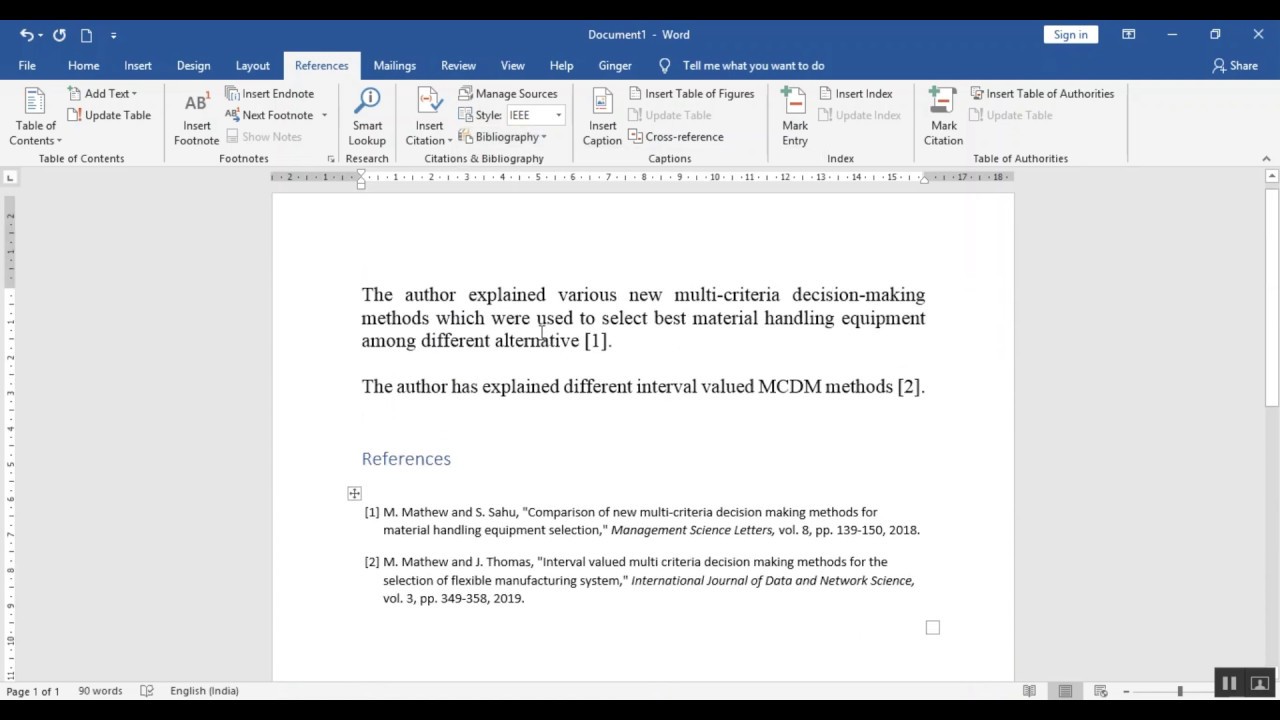1280x720 pixels.
Task: Click the vertical scrollbar up arrow
Action: coord(1272,177)
